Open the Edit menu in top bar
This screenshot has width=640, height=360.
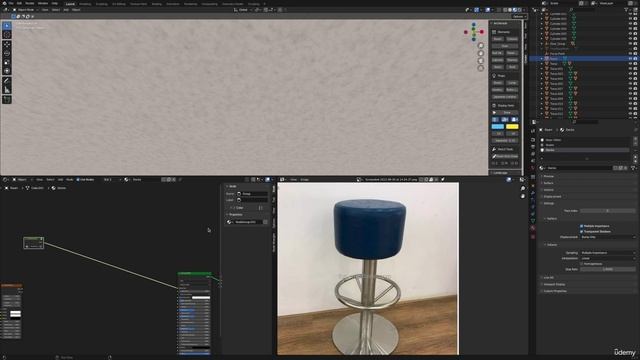pyautogui.click(x=20, y=3)
